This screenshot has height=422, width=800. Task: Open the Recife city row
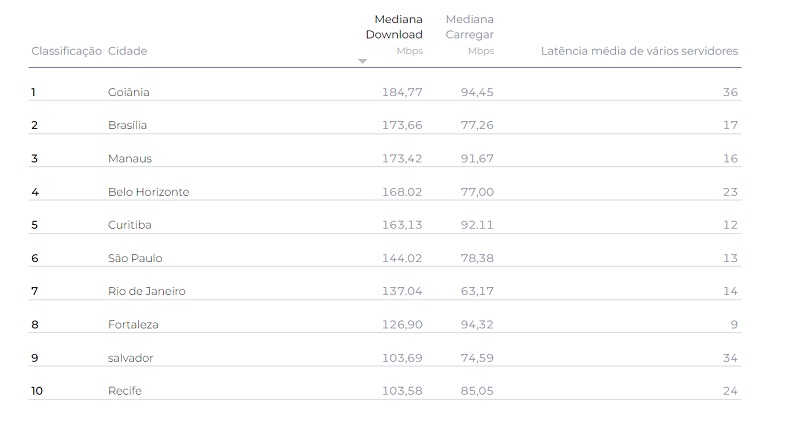pyautogui.click(x=124, y=391)
